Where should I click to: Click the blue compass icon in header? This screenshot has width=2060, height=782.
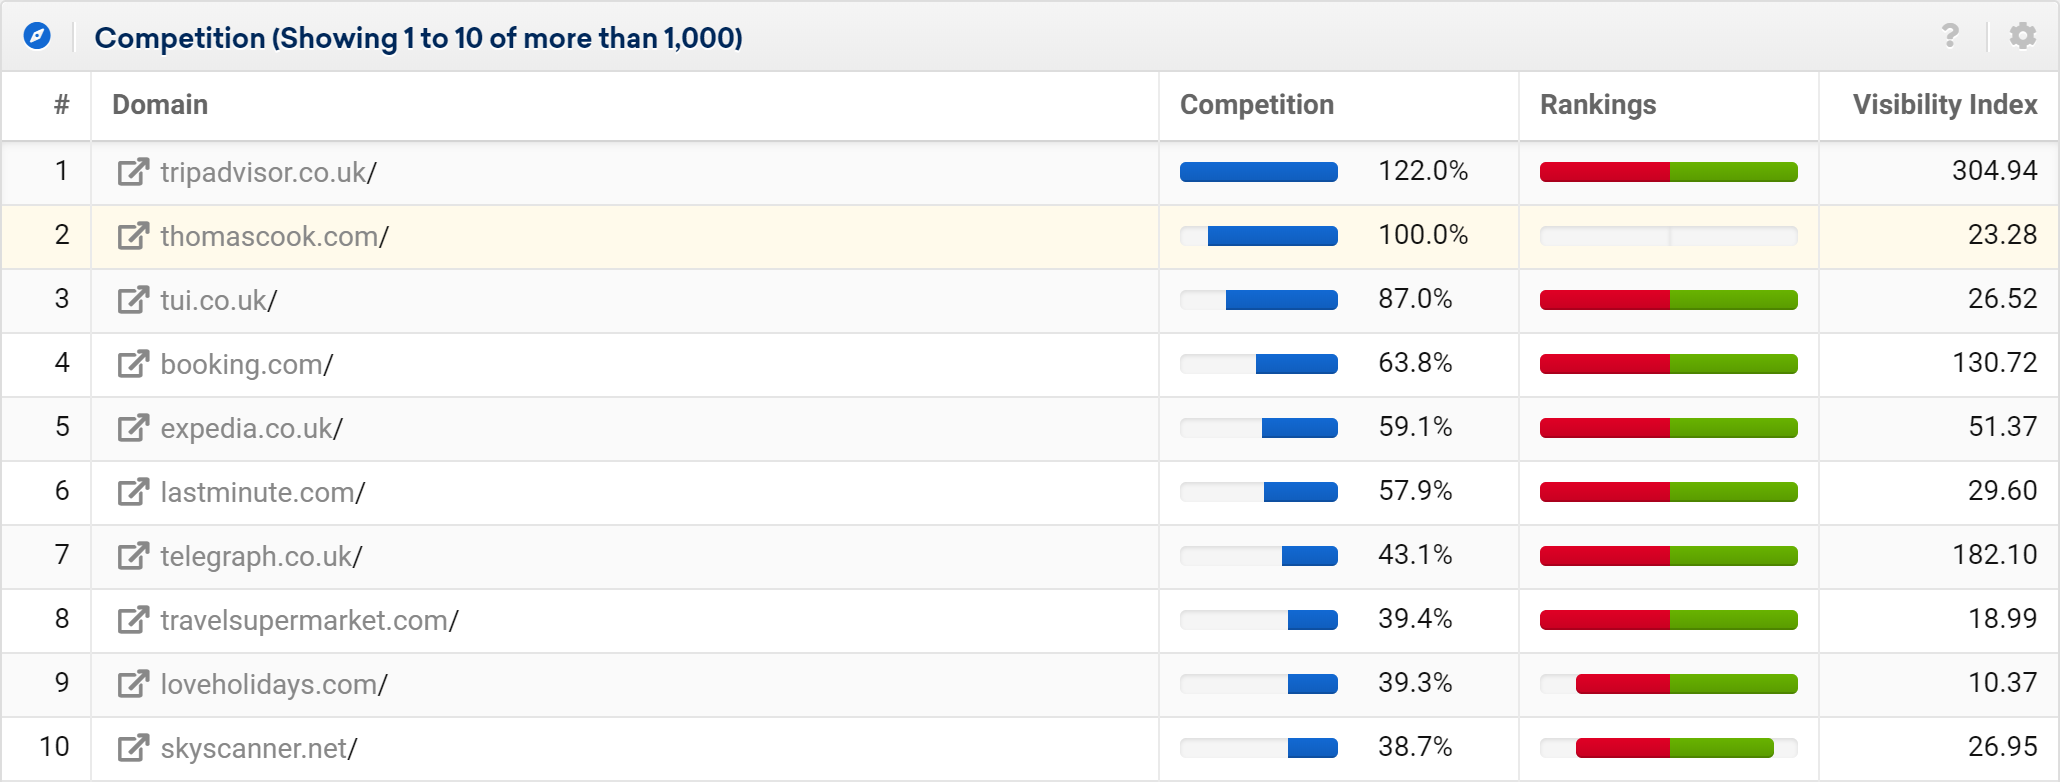click(37, 37)
